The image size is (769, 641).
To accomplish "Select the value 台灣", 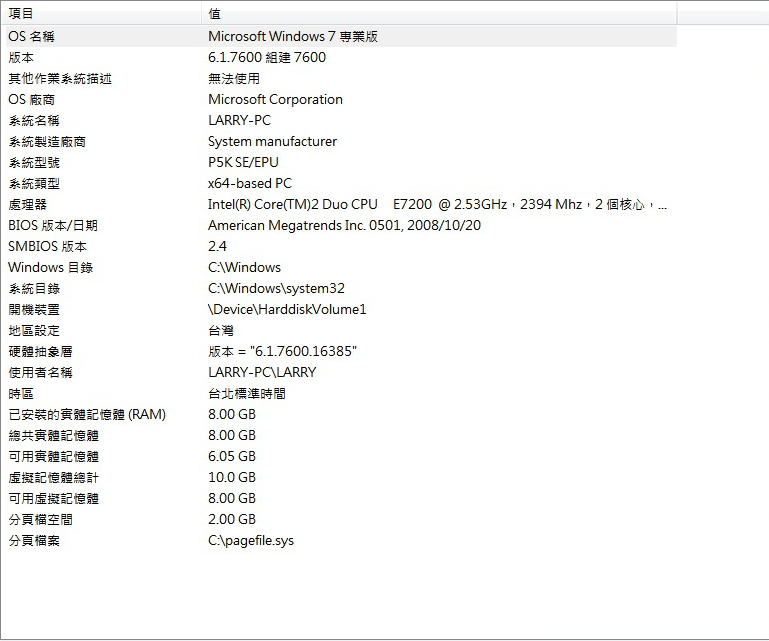I will (221, 331).
